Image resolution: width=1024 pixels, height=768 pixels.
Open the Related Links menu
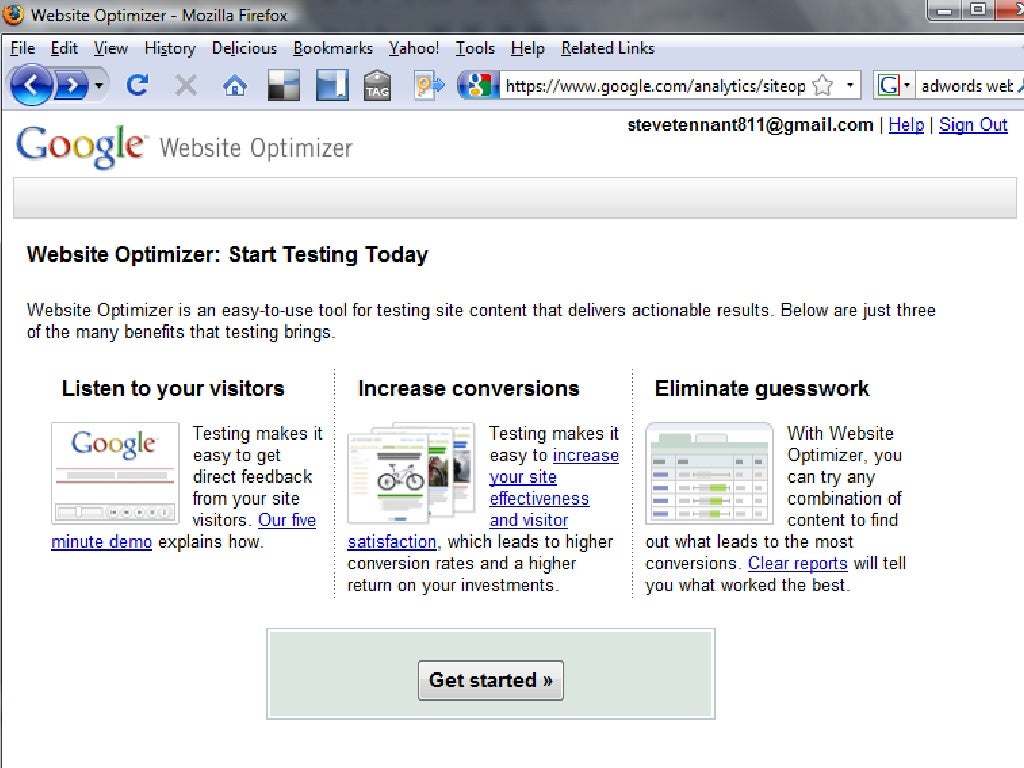pyautogui.click(x=607, y=48)
